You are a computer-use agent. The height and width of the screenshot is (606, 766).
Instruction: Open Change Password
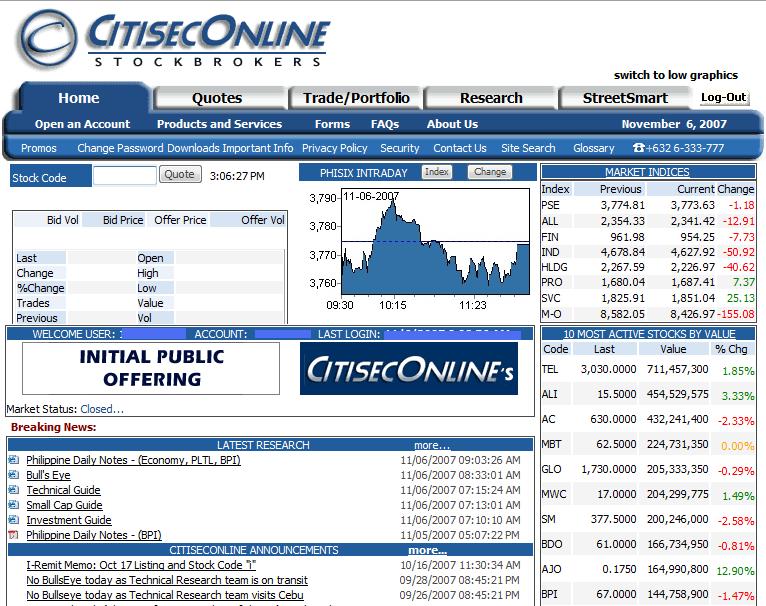[120, 148]
